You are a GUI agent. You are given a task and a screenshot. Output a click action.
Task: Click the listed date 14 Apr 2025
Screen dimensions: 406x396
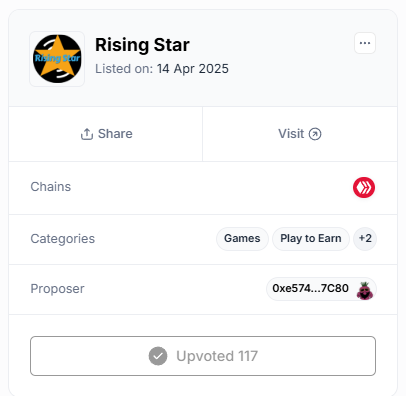pyautogui.click(x=193, y=69)
